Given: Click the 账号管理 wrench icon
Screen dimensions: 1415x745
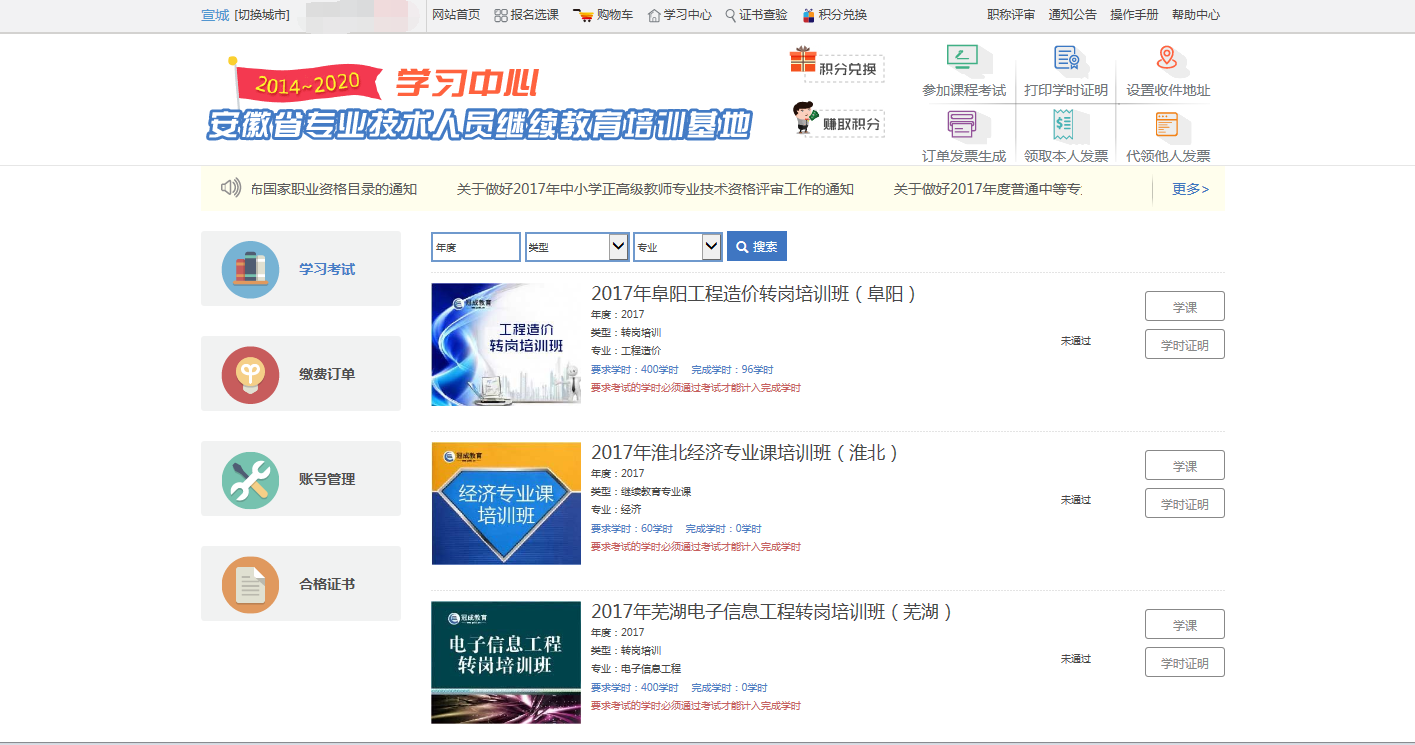Looking at the screenshot, I should (x=250, y=479).
